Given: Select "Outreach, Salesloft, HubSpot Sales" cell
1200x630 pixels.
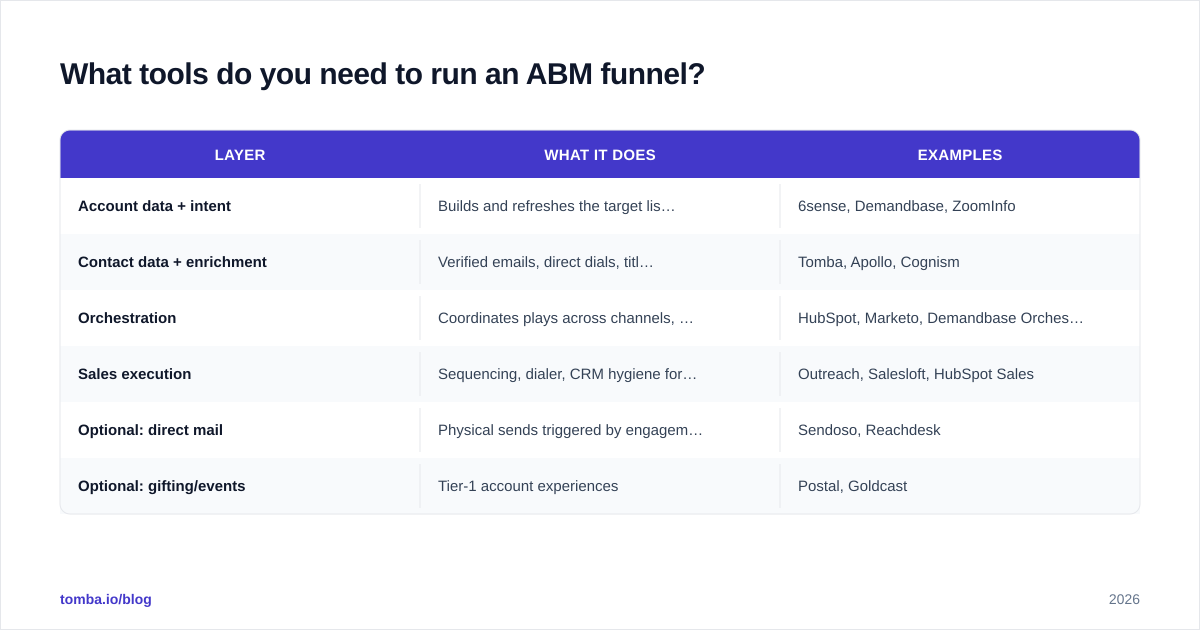Looking at the screenshot, I should (x=960, y=374).
